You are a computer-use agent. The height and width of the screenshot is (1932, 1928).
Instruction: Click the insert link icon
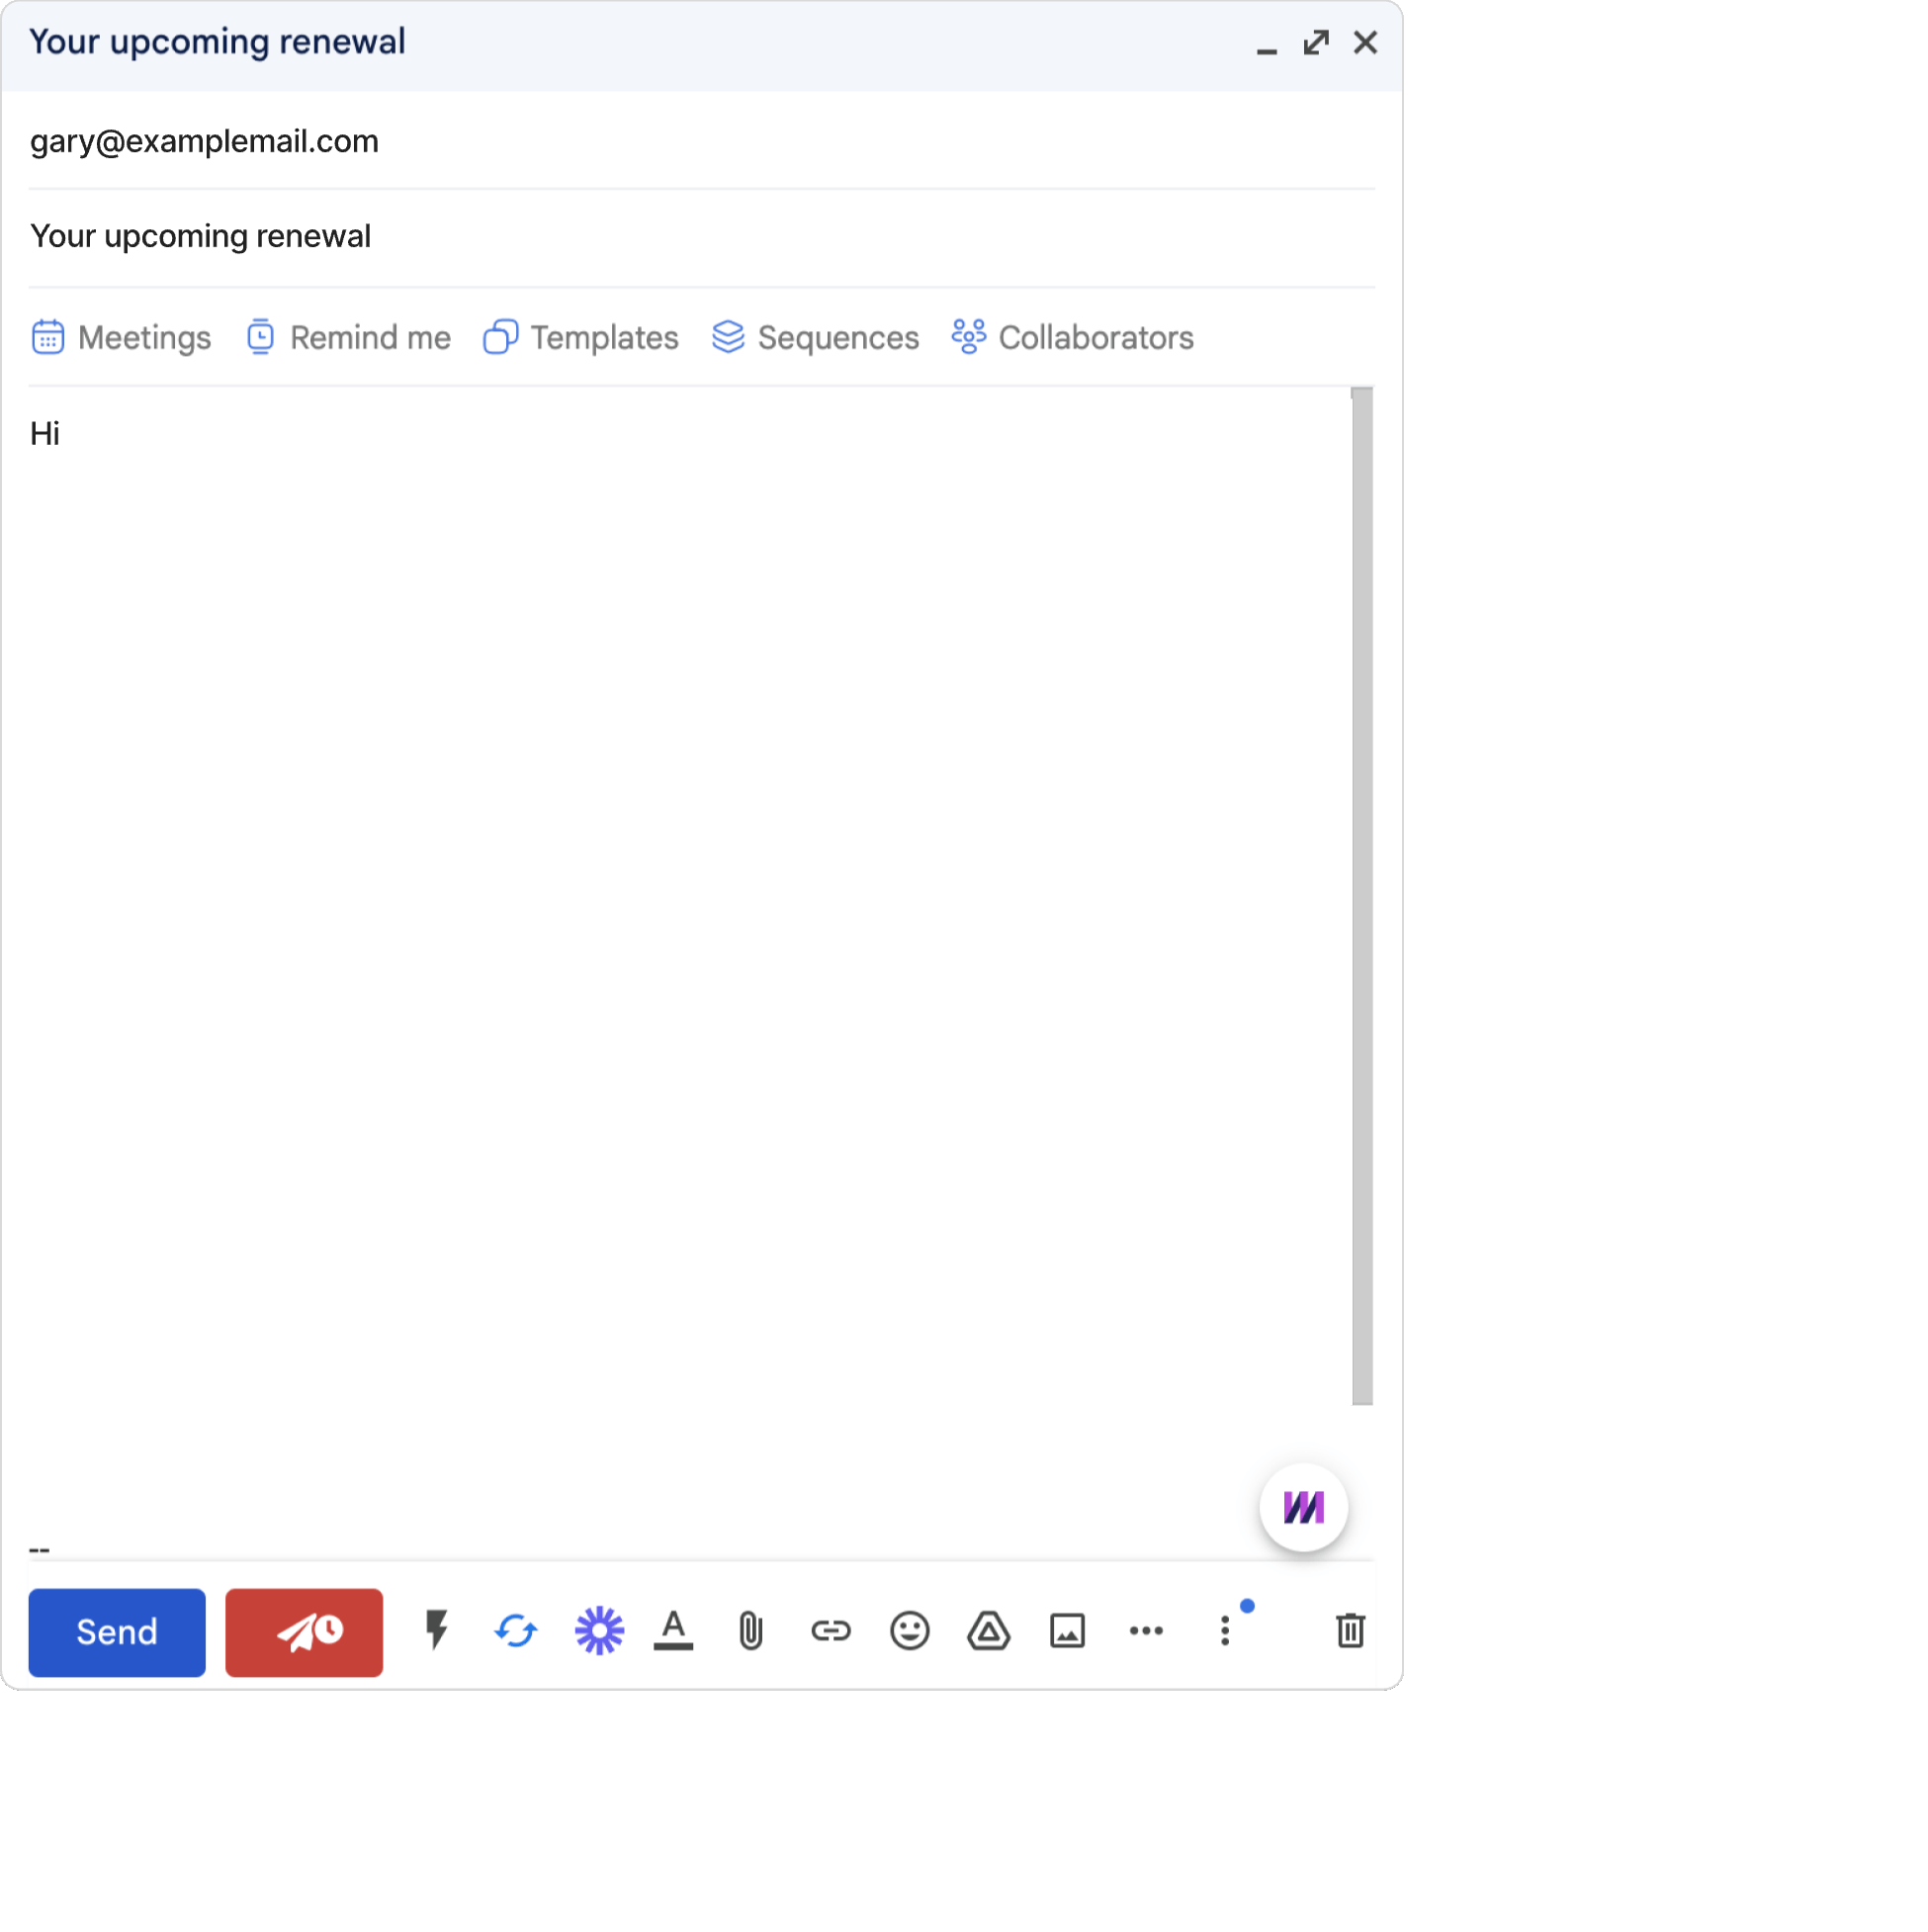(830, 1628)
